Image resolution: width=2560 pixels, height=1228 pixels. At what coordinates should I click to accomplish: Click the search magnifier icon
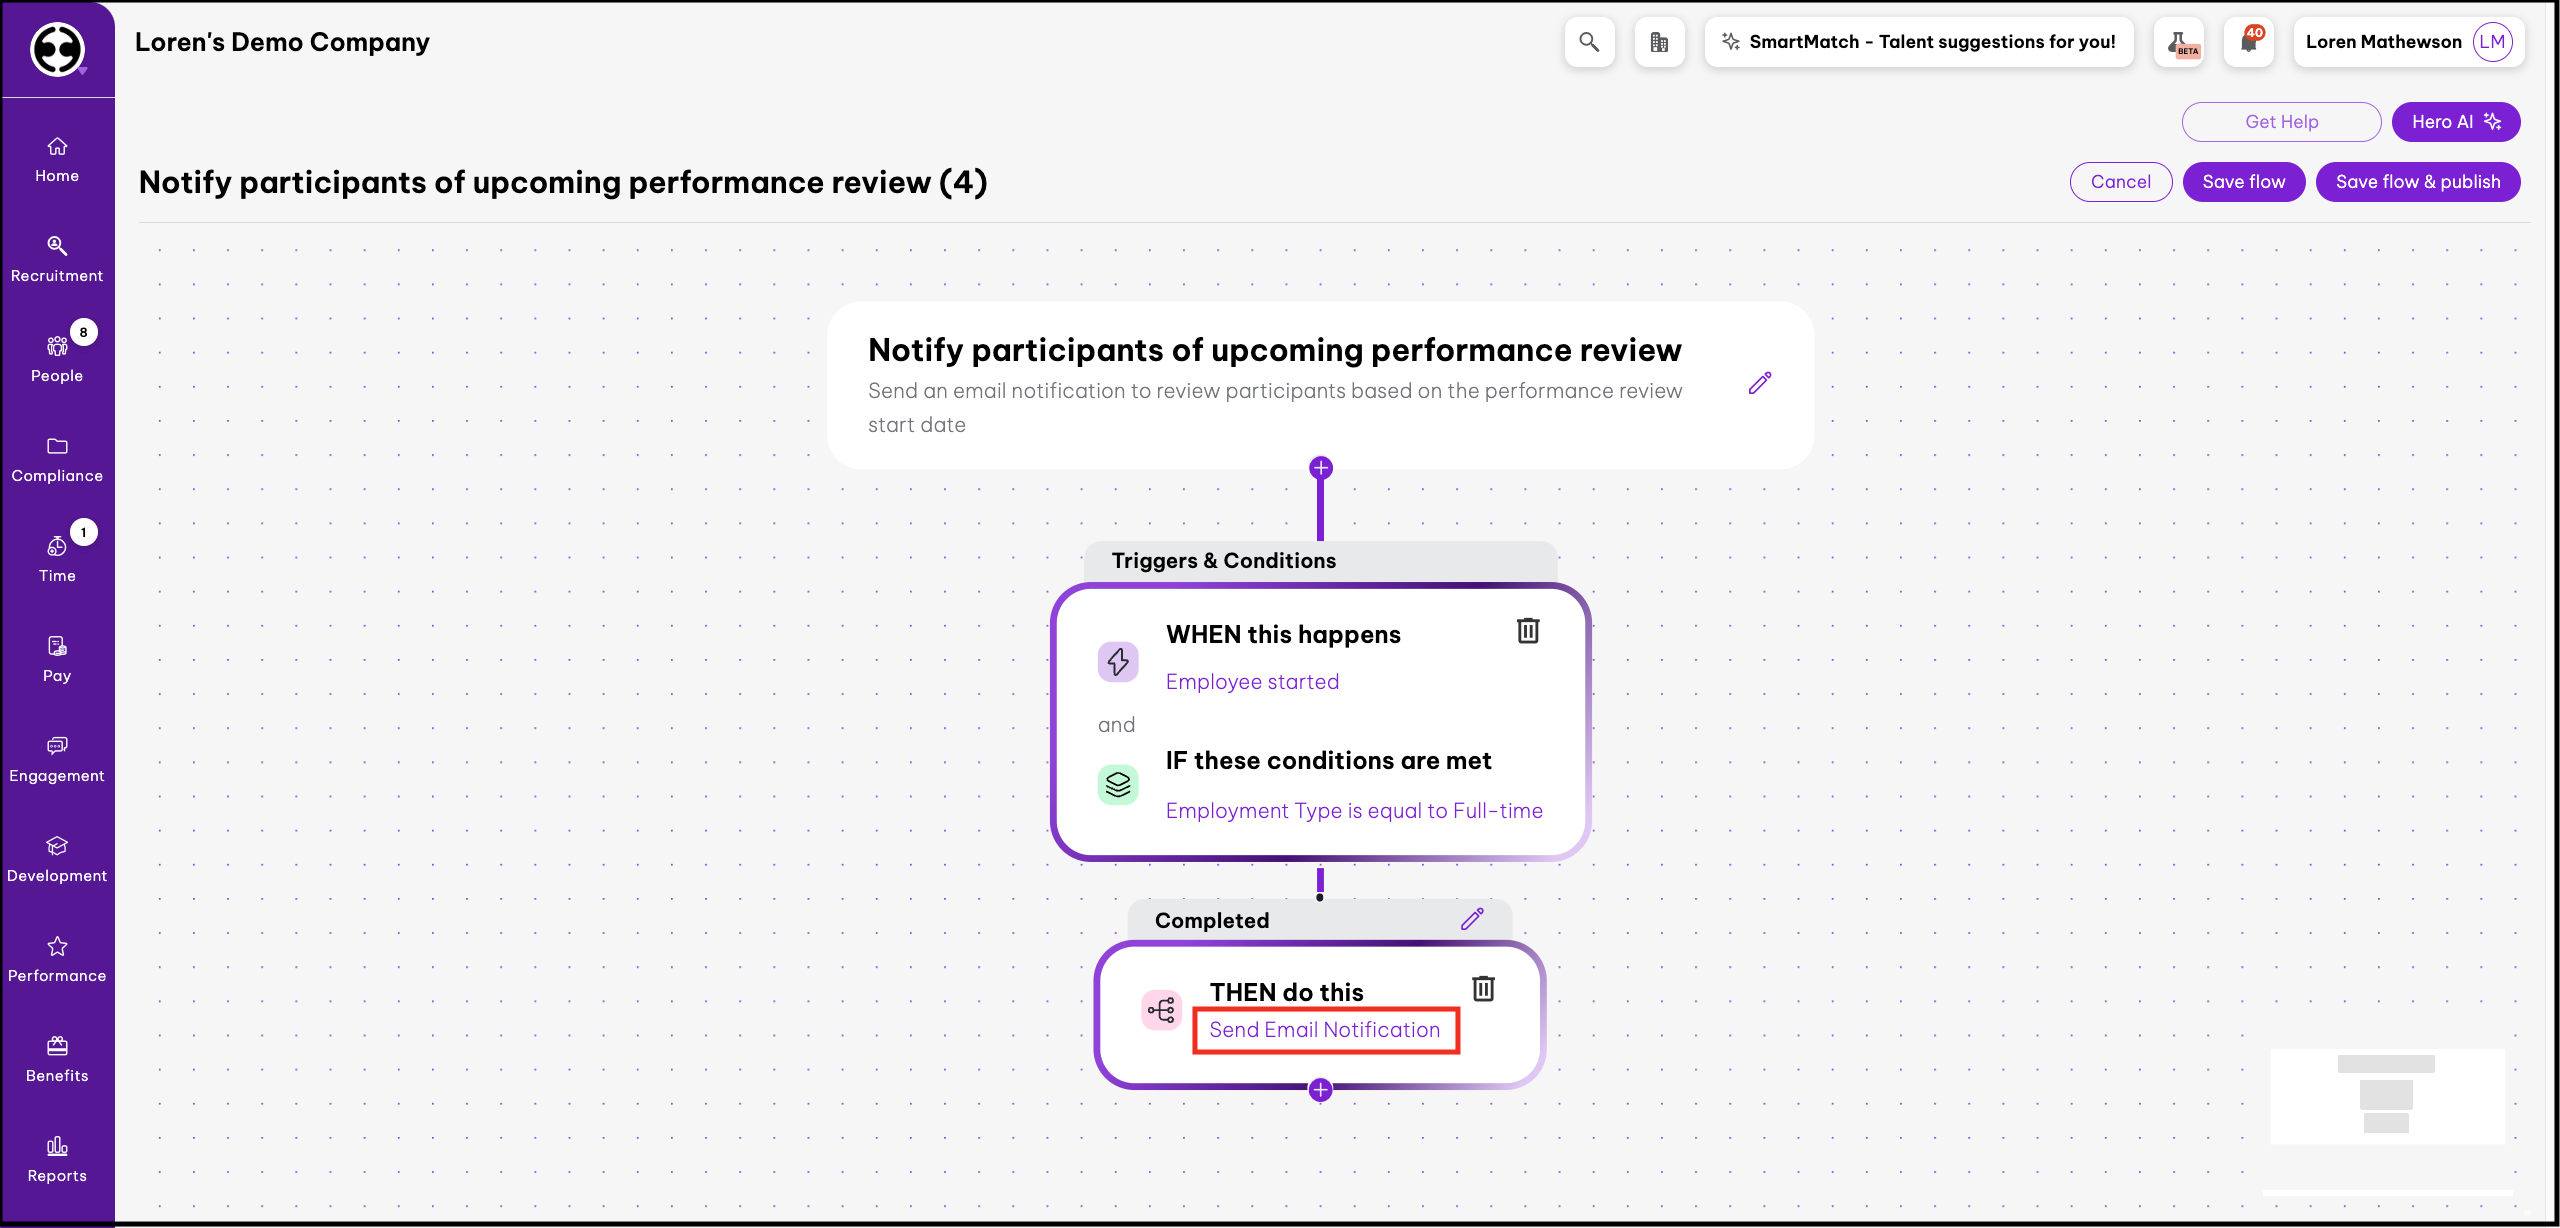point(1589,42)
